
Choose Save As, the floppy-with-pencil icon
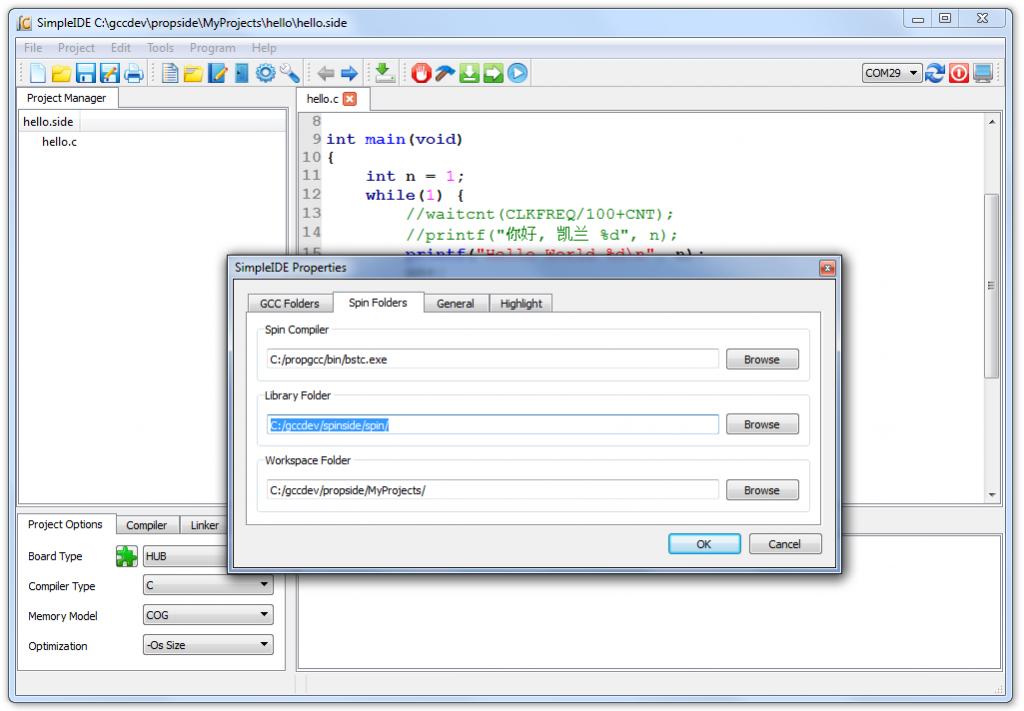pos(110,73)
